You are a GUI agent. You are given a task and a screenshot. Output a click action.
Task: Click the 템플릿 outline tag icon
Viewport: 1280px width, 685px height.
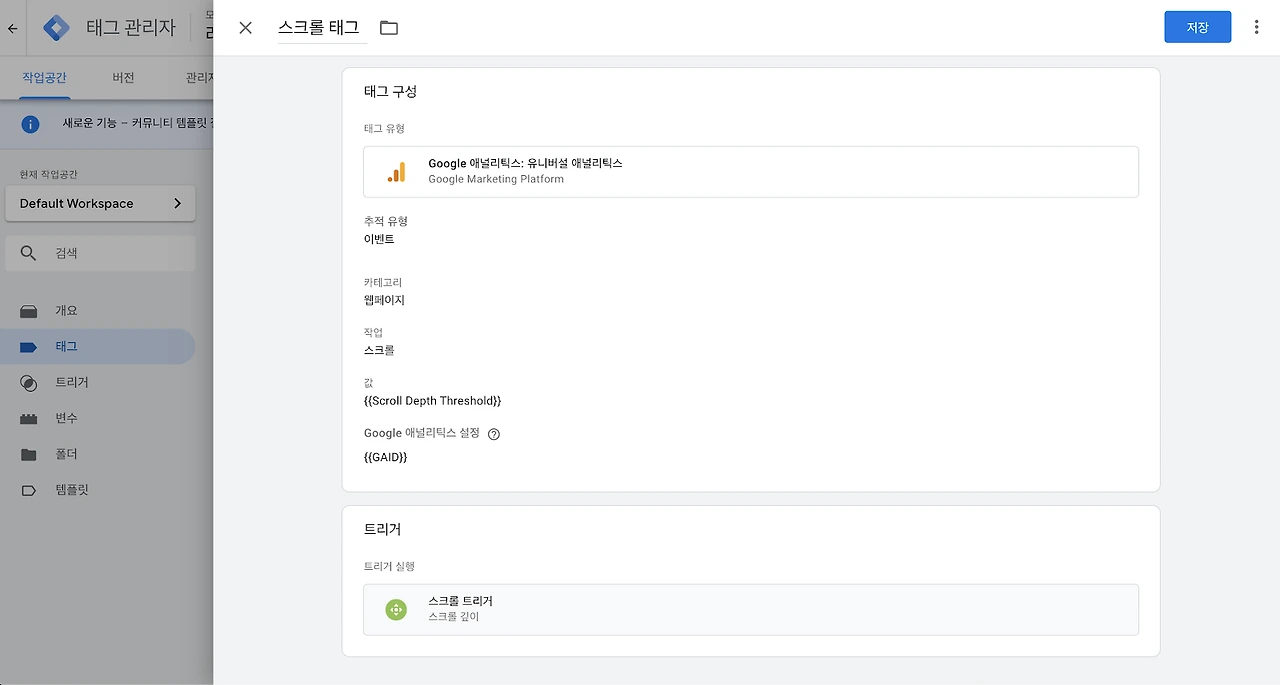[29, 491]
